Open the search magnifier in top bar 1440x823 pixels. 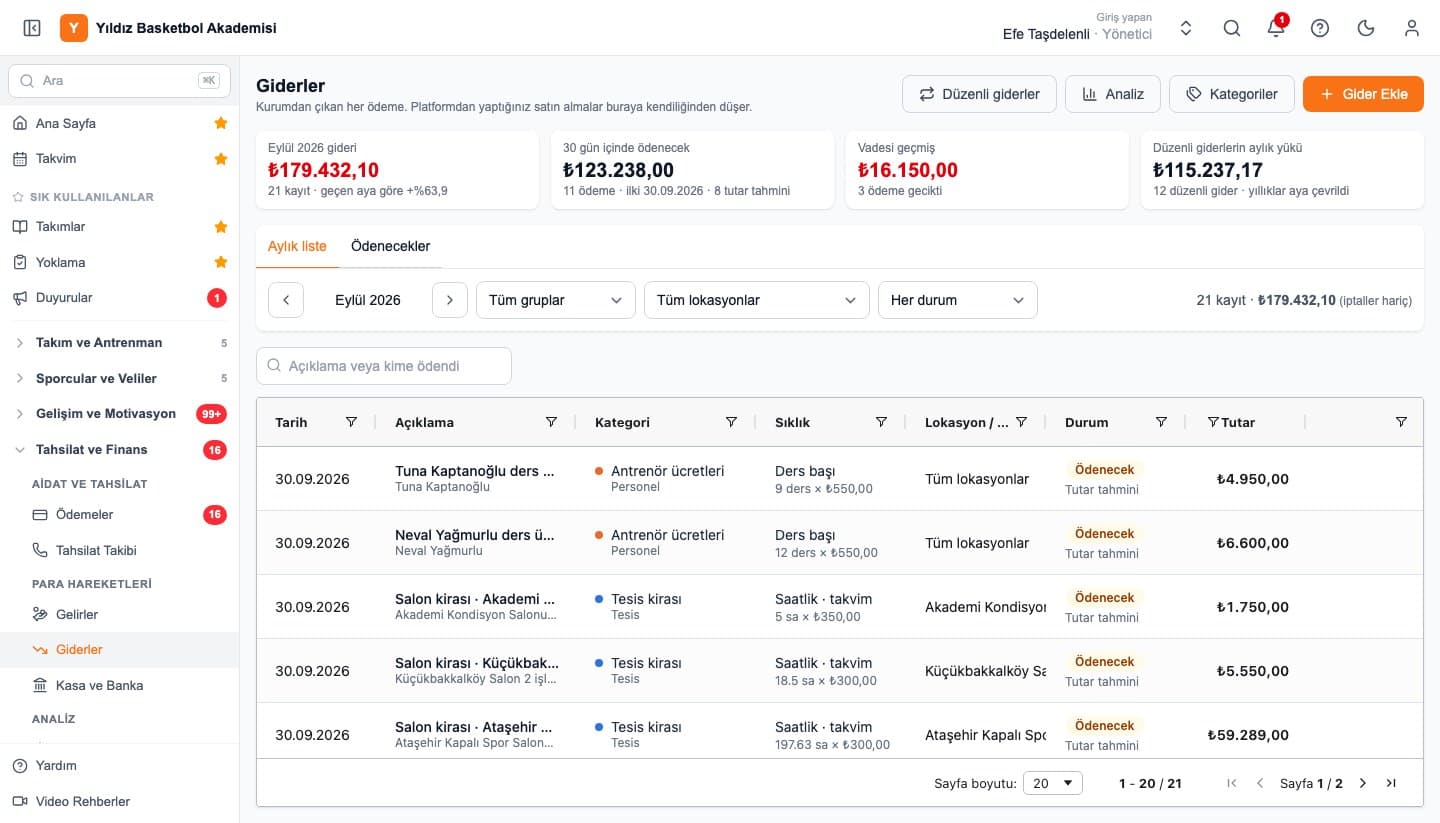click(1232, 28)
